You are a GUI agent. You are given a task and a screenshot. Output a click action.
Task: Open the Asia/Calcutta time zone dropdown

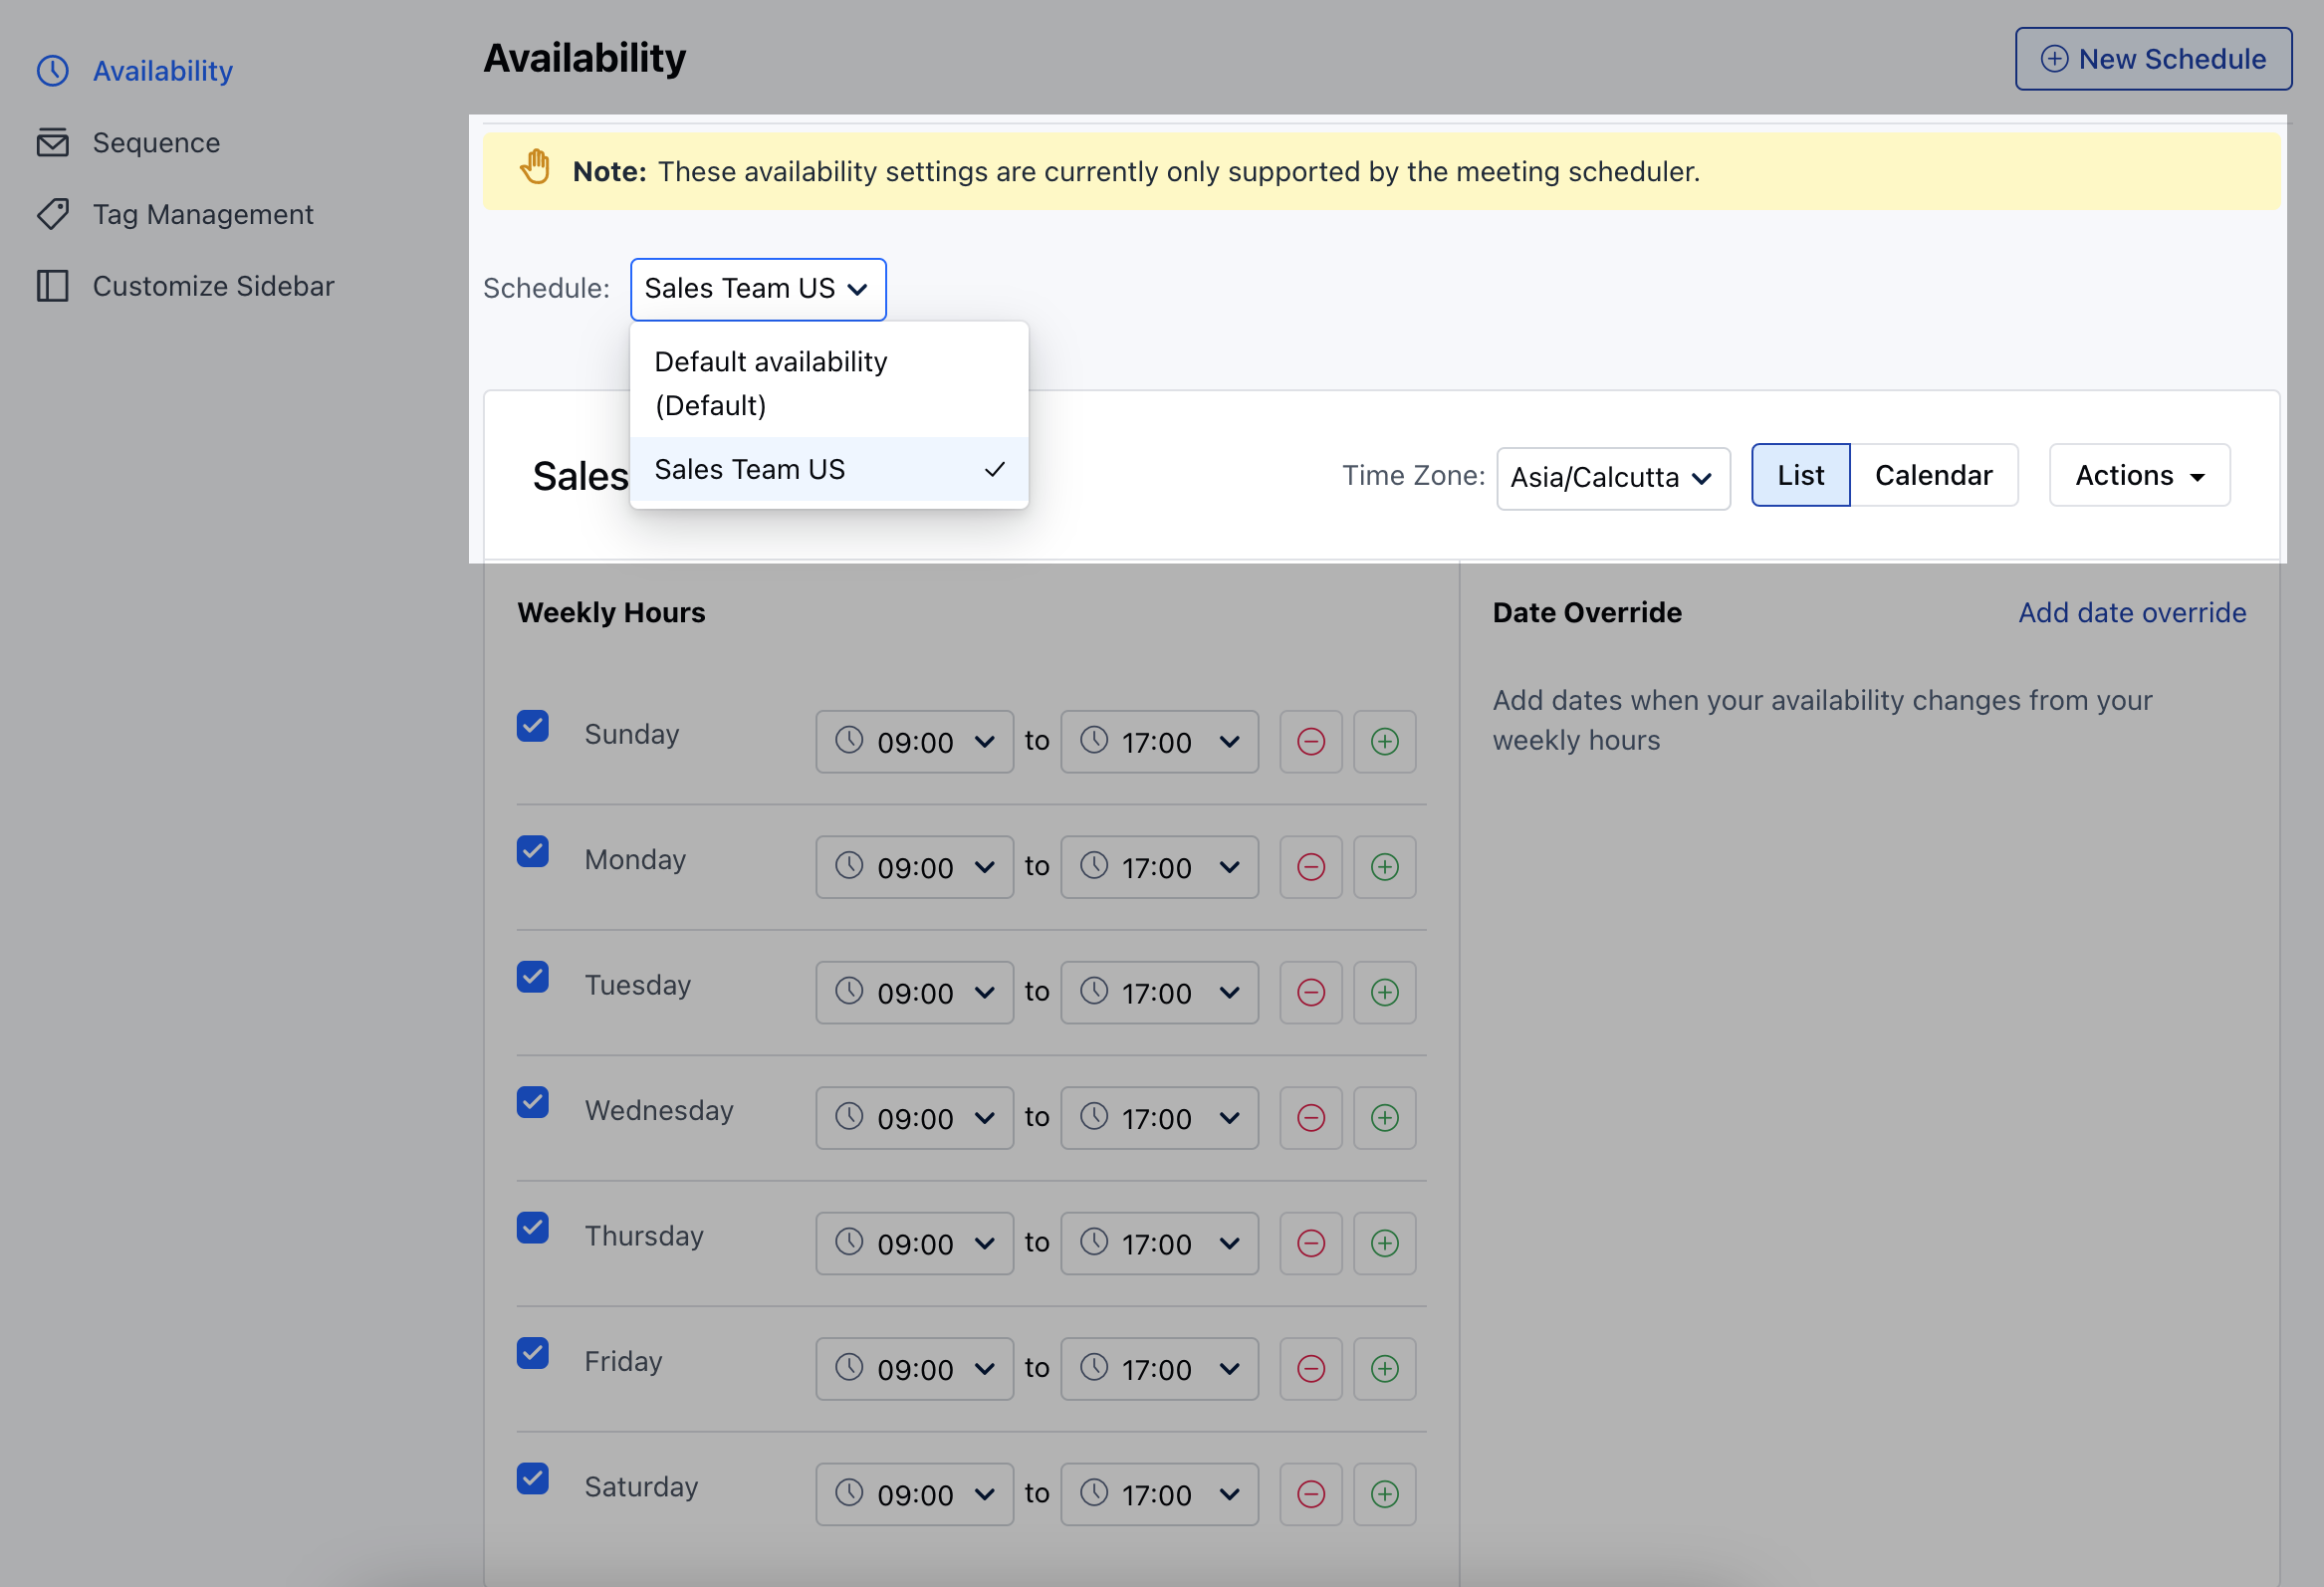pos(1613,478)
